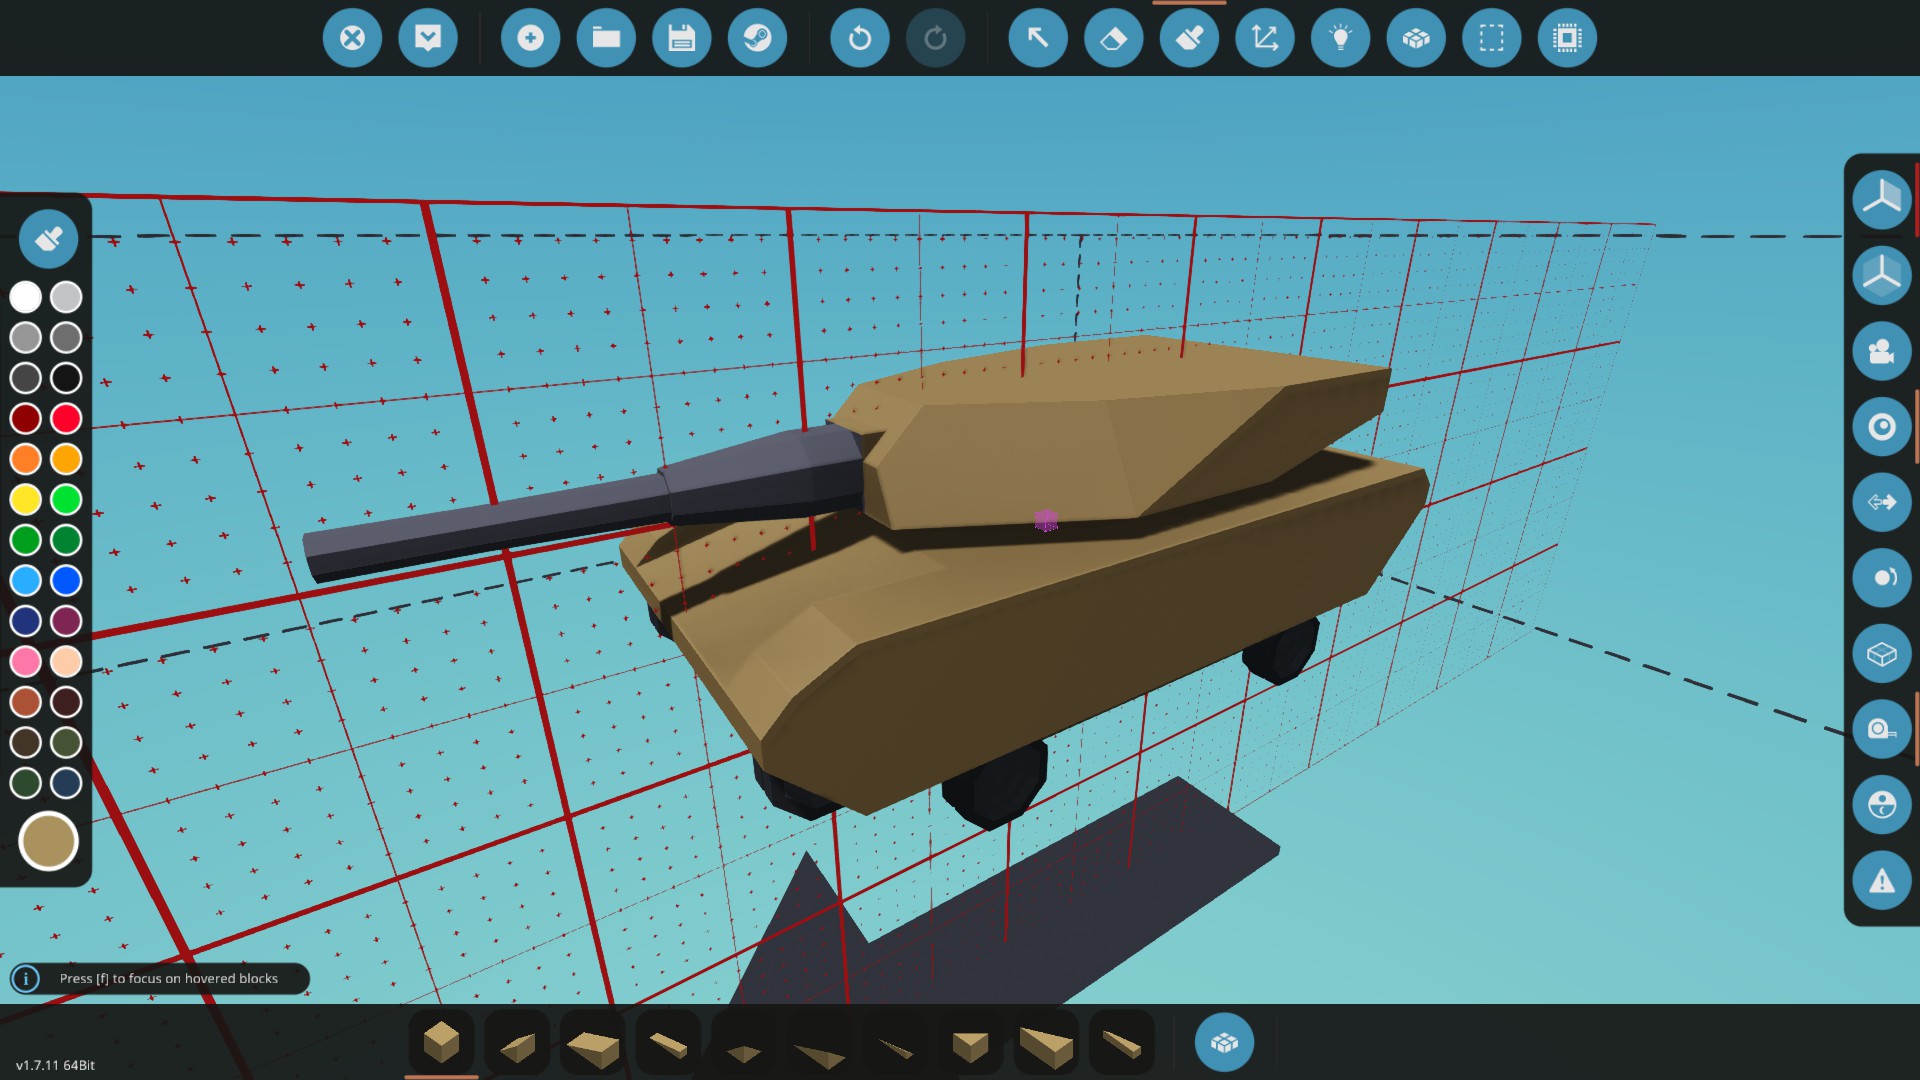The height and width of the screenshot is (1080, 1920).
Task: Click the save vehicle floppy disk icon
Action: click(681, 38)
